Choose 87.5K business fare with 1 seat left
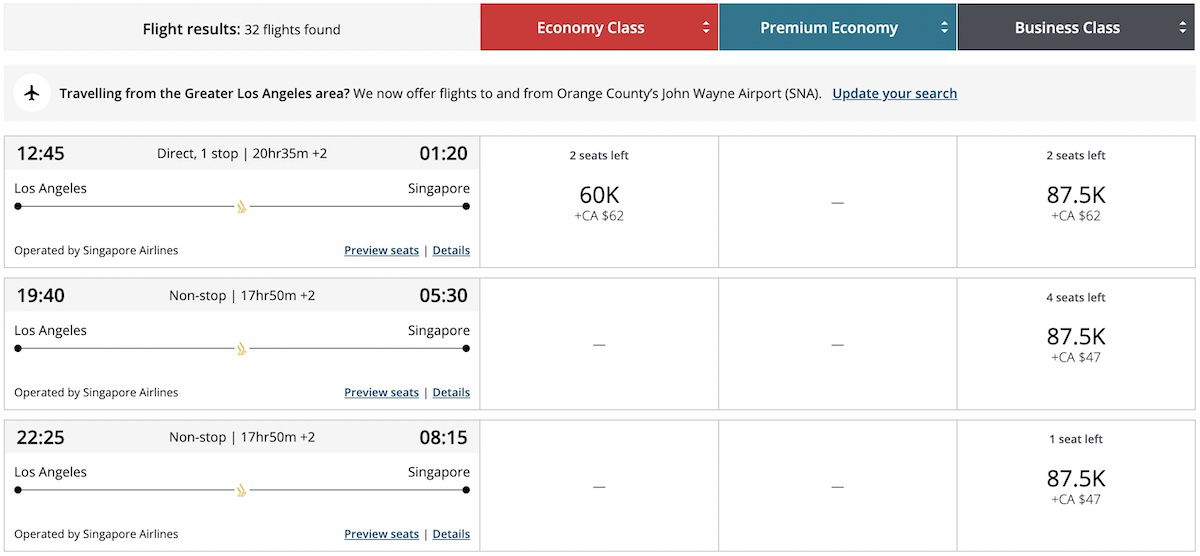The width and height of the screenshot is (1200, 556). tap(1076, 486)
